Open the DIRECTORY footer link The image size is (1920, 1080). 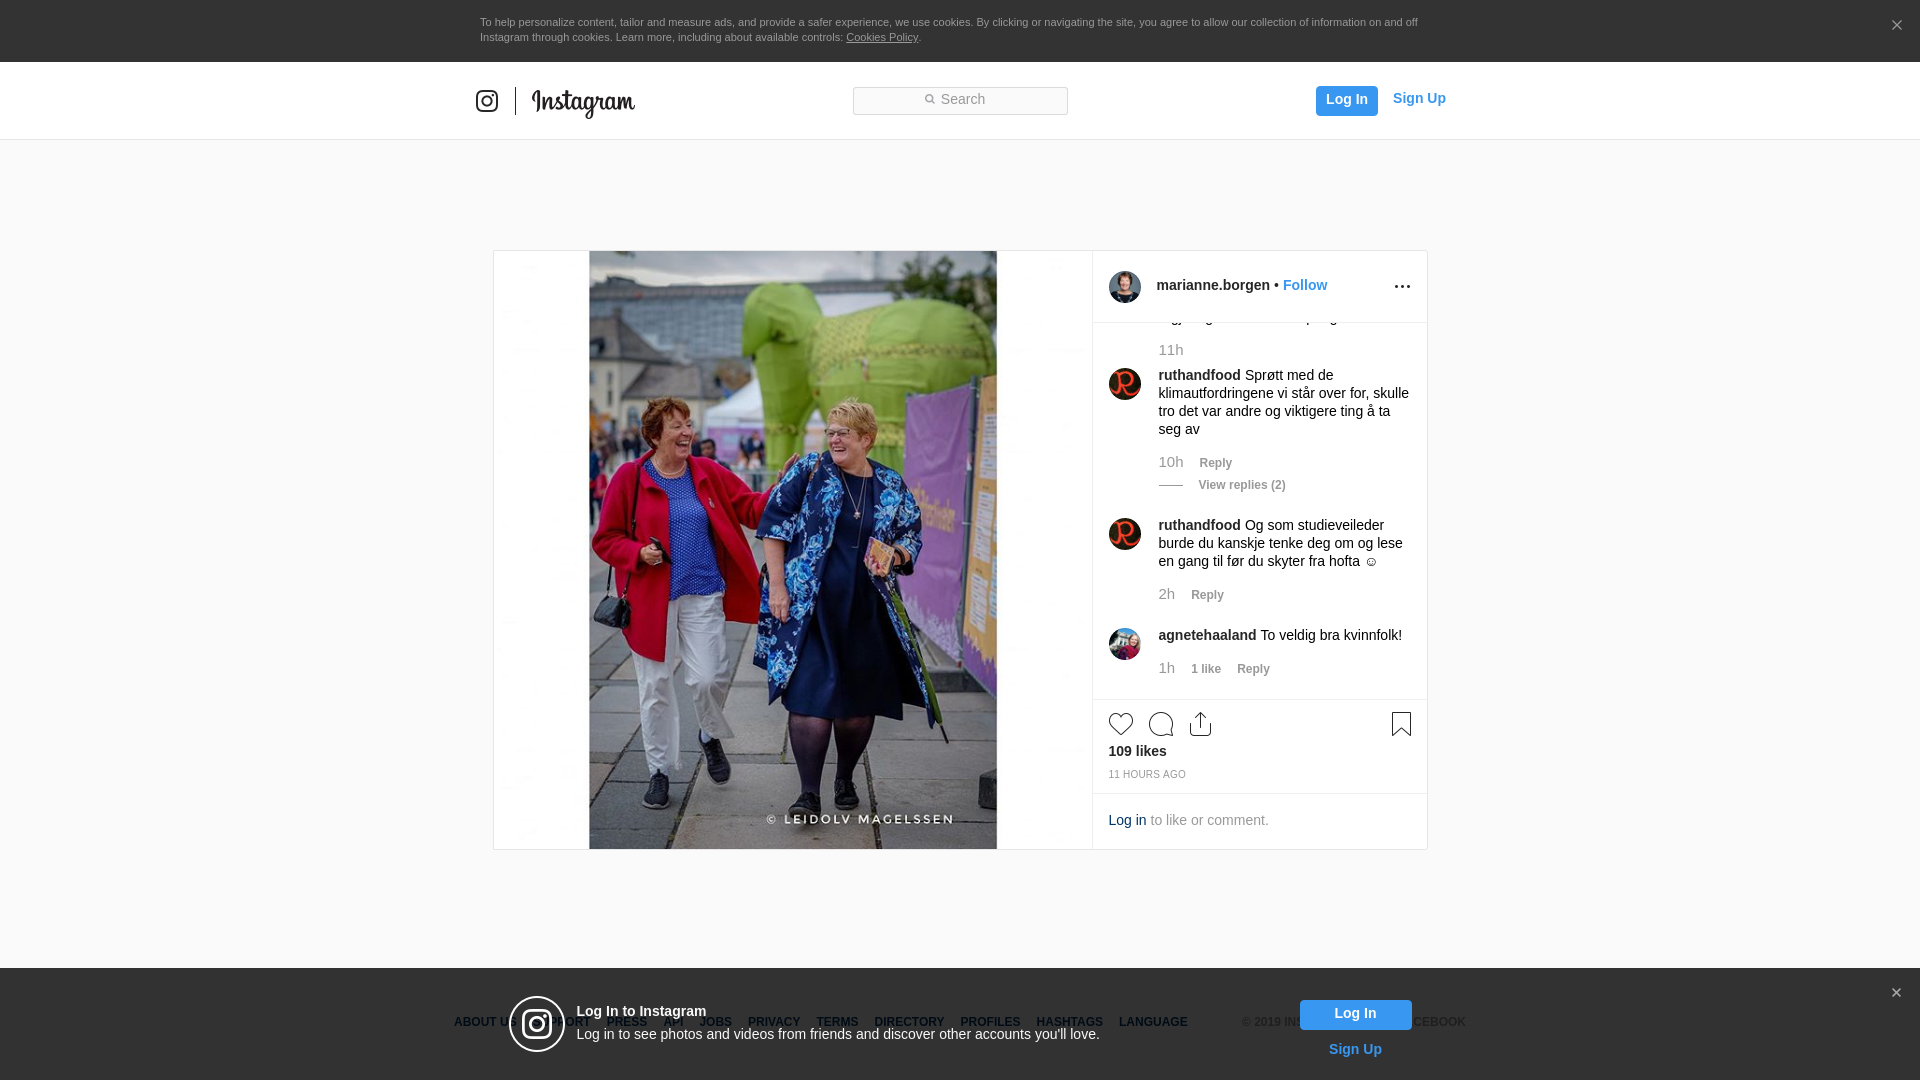(x=909, y=1022)
